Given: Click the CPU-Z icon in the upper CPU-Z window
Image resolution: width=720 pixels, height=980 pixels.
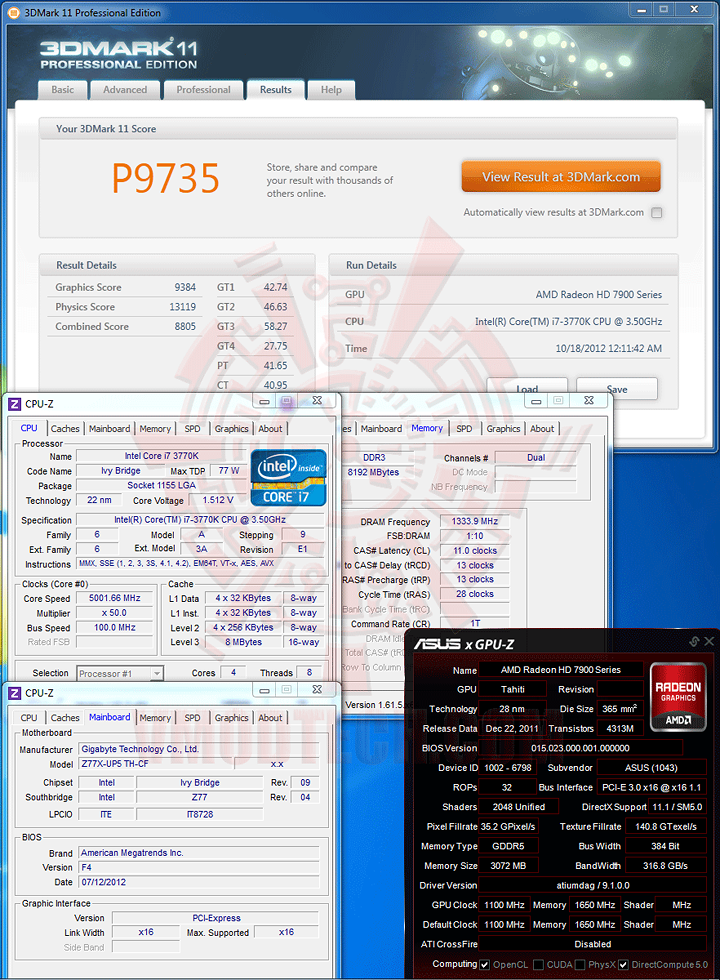Looking at the screenshot, I should (x=14, y=404).
